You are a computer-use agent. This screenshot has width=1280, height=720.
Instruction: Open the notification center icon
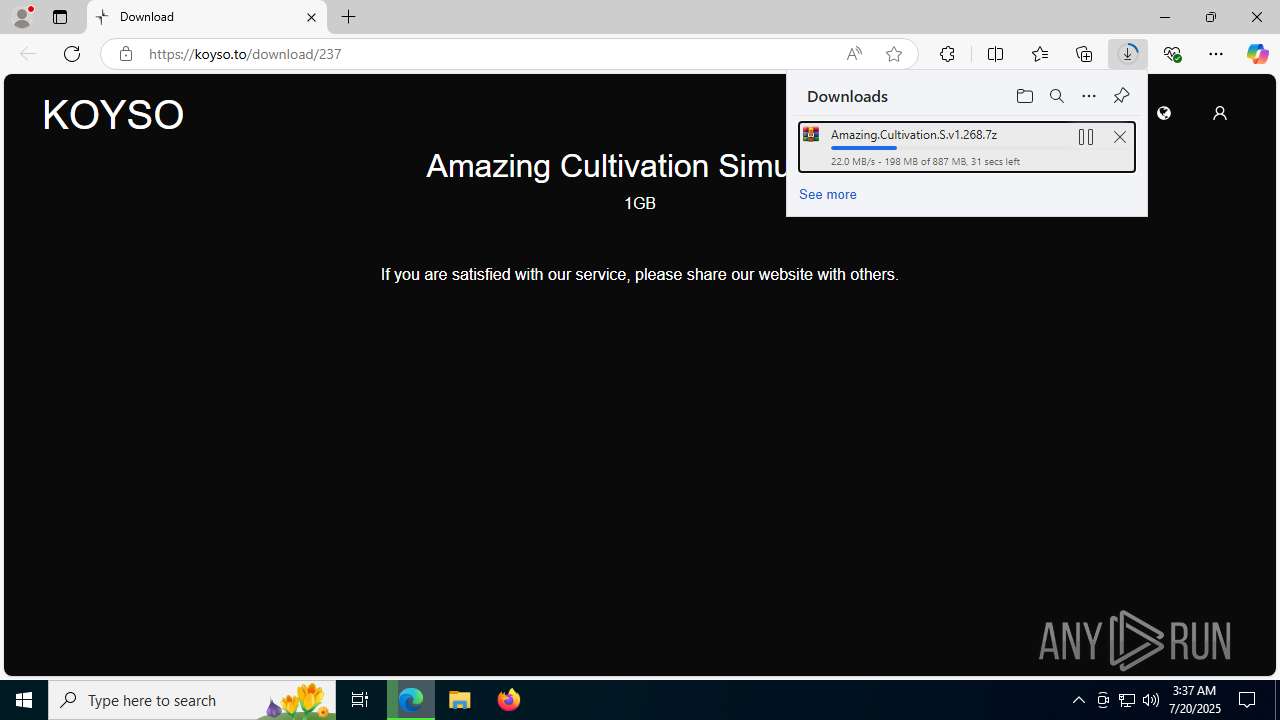(x=1247, y=700)
